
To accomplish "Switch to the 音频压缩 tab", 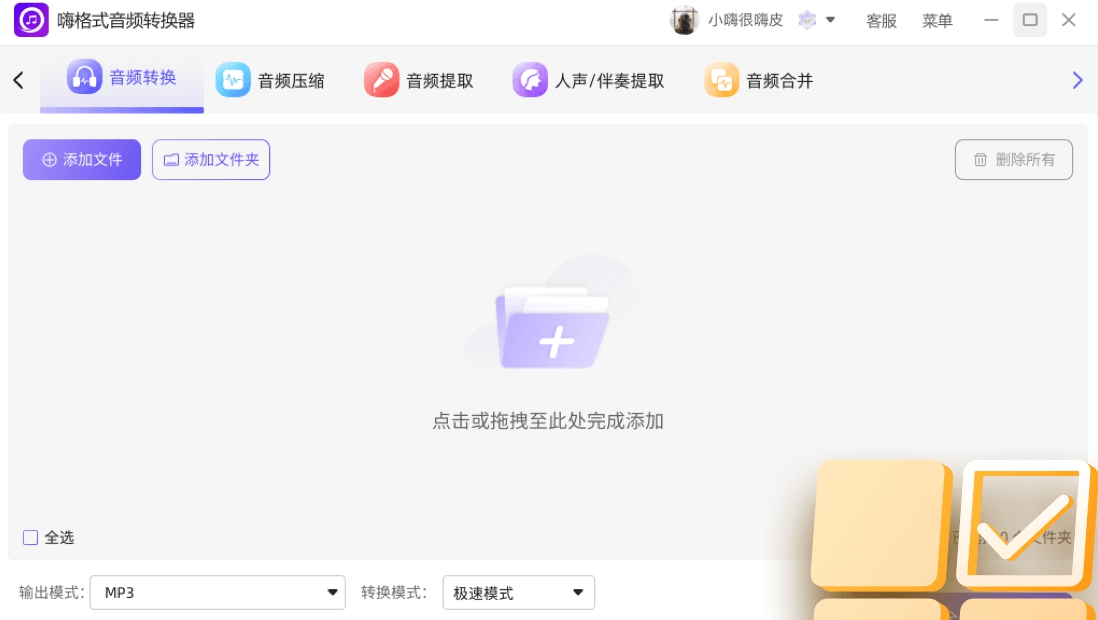I will 271,81.
